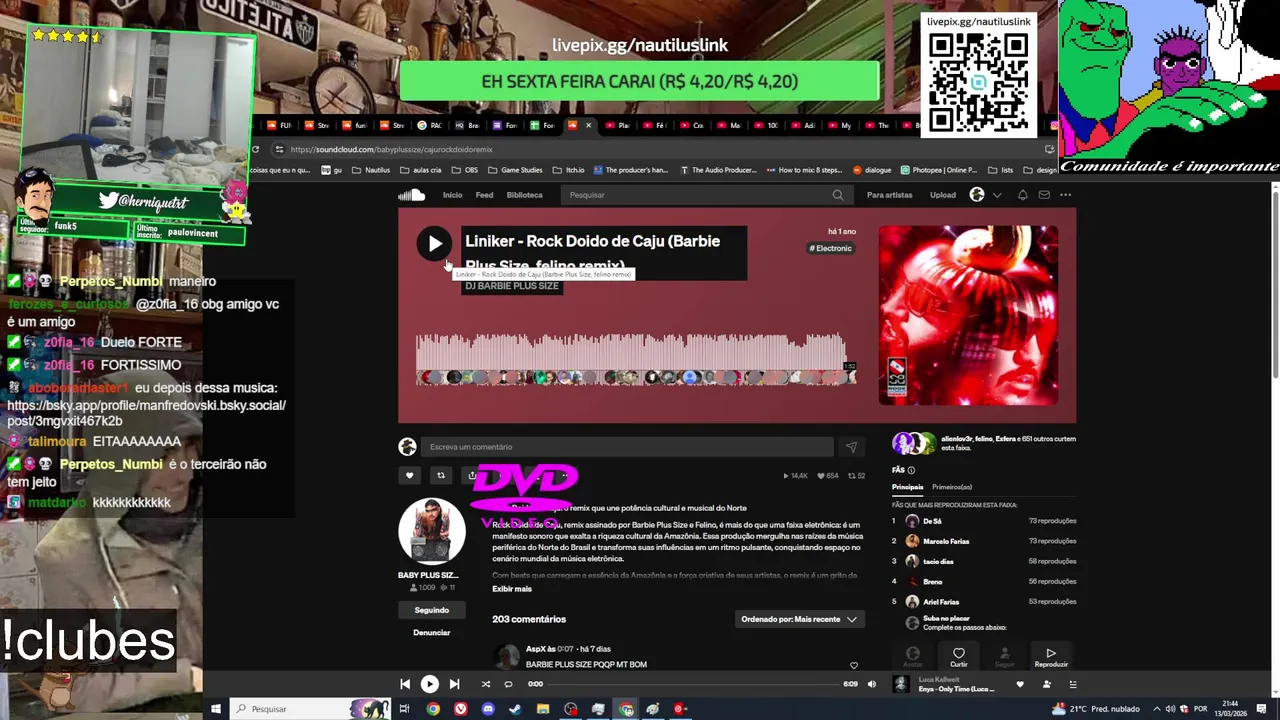Switch to the Primeiros(as) fans tab

pyautogui.click(x=952, y=487)
